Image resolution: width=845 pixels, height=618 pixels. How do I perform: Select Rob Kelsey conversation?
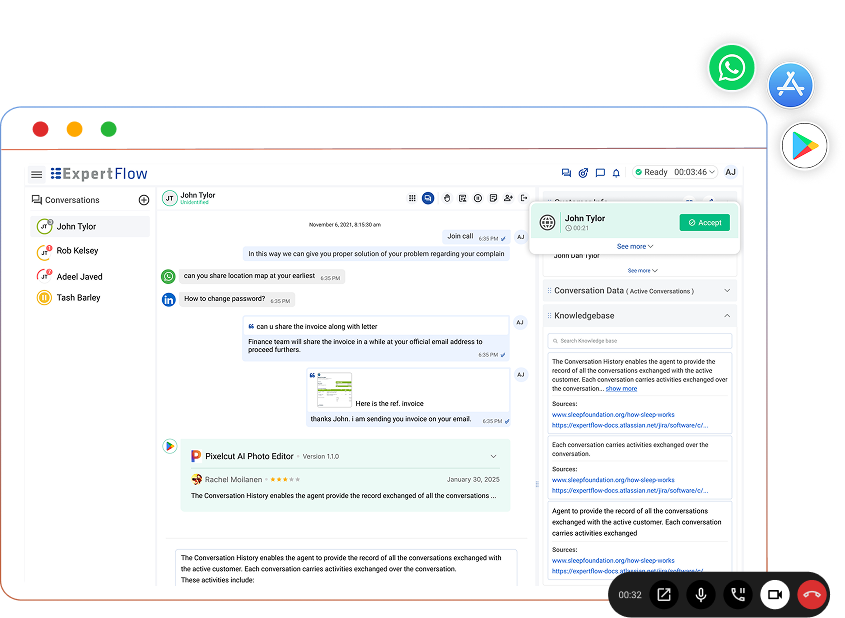[77, 251]
